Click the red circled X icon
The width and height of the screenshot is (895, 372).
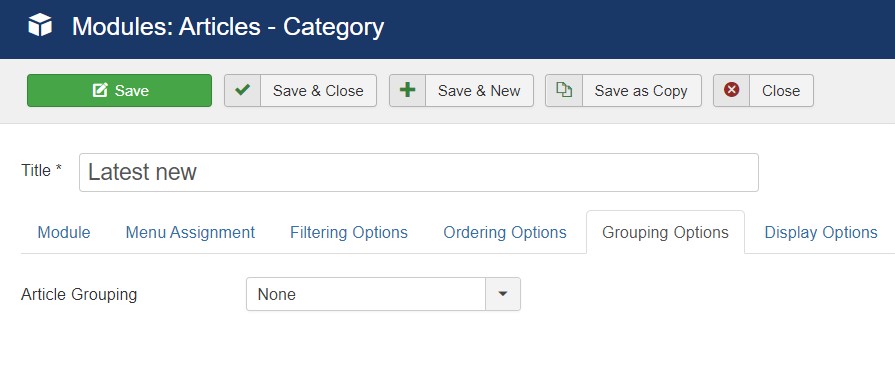pyautogui.click(x=732, y=90)
